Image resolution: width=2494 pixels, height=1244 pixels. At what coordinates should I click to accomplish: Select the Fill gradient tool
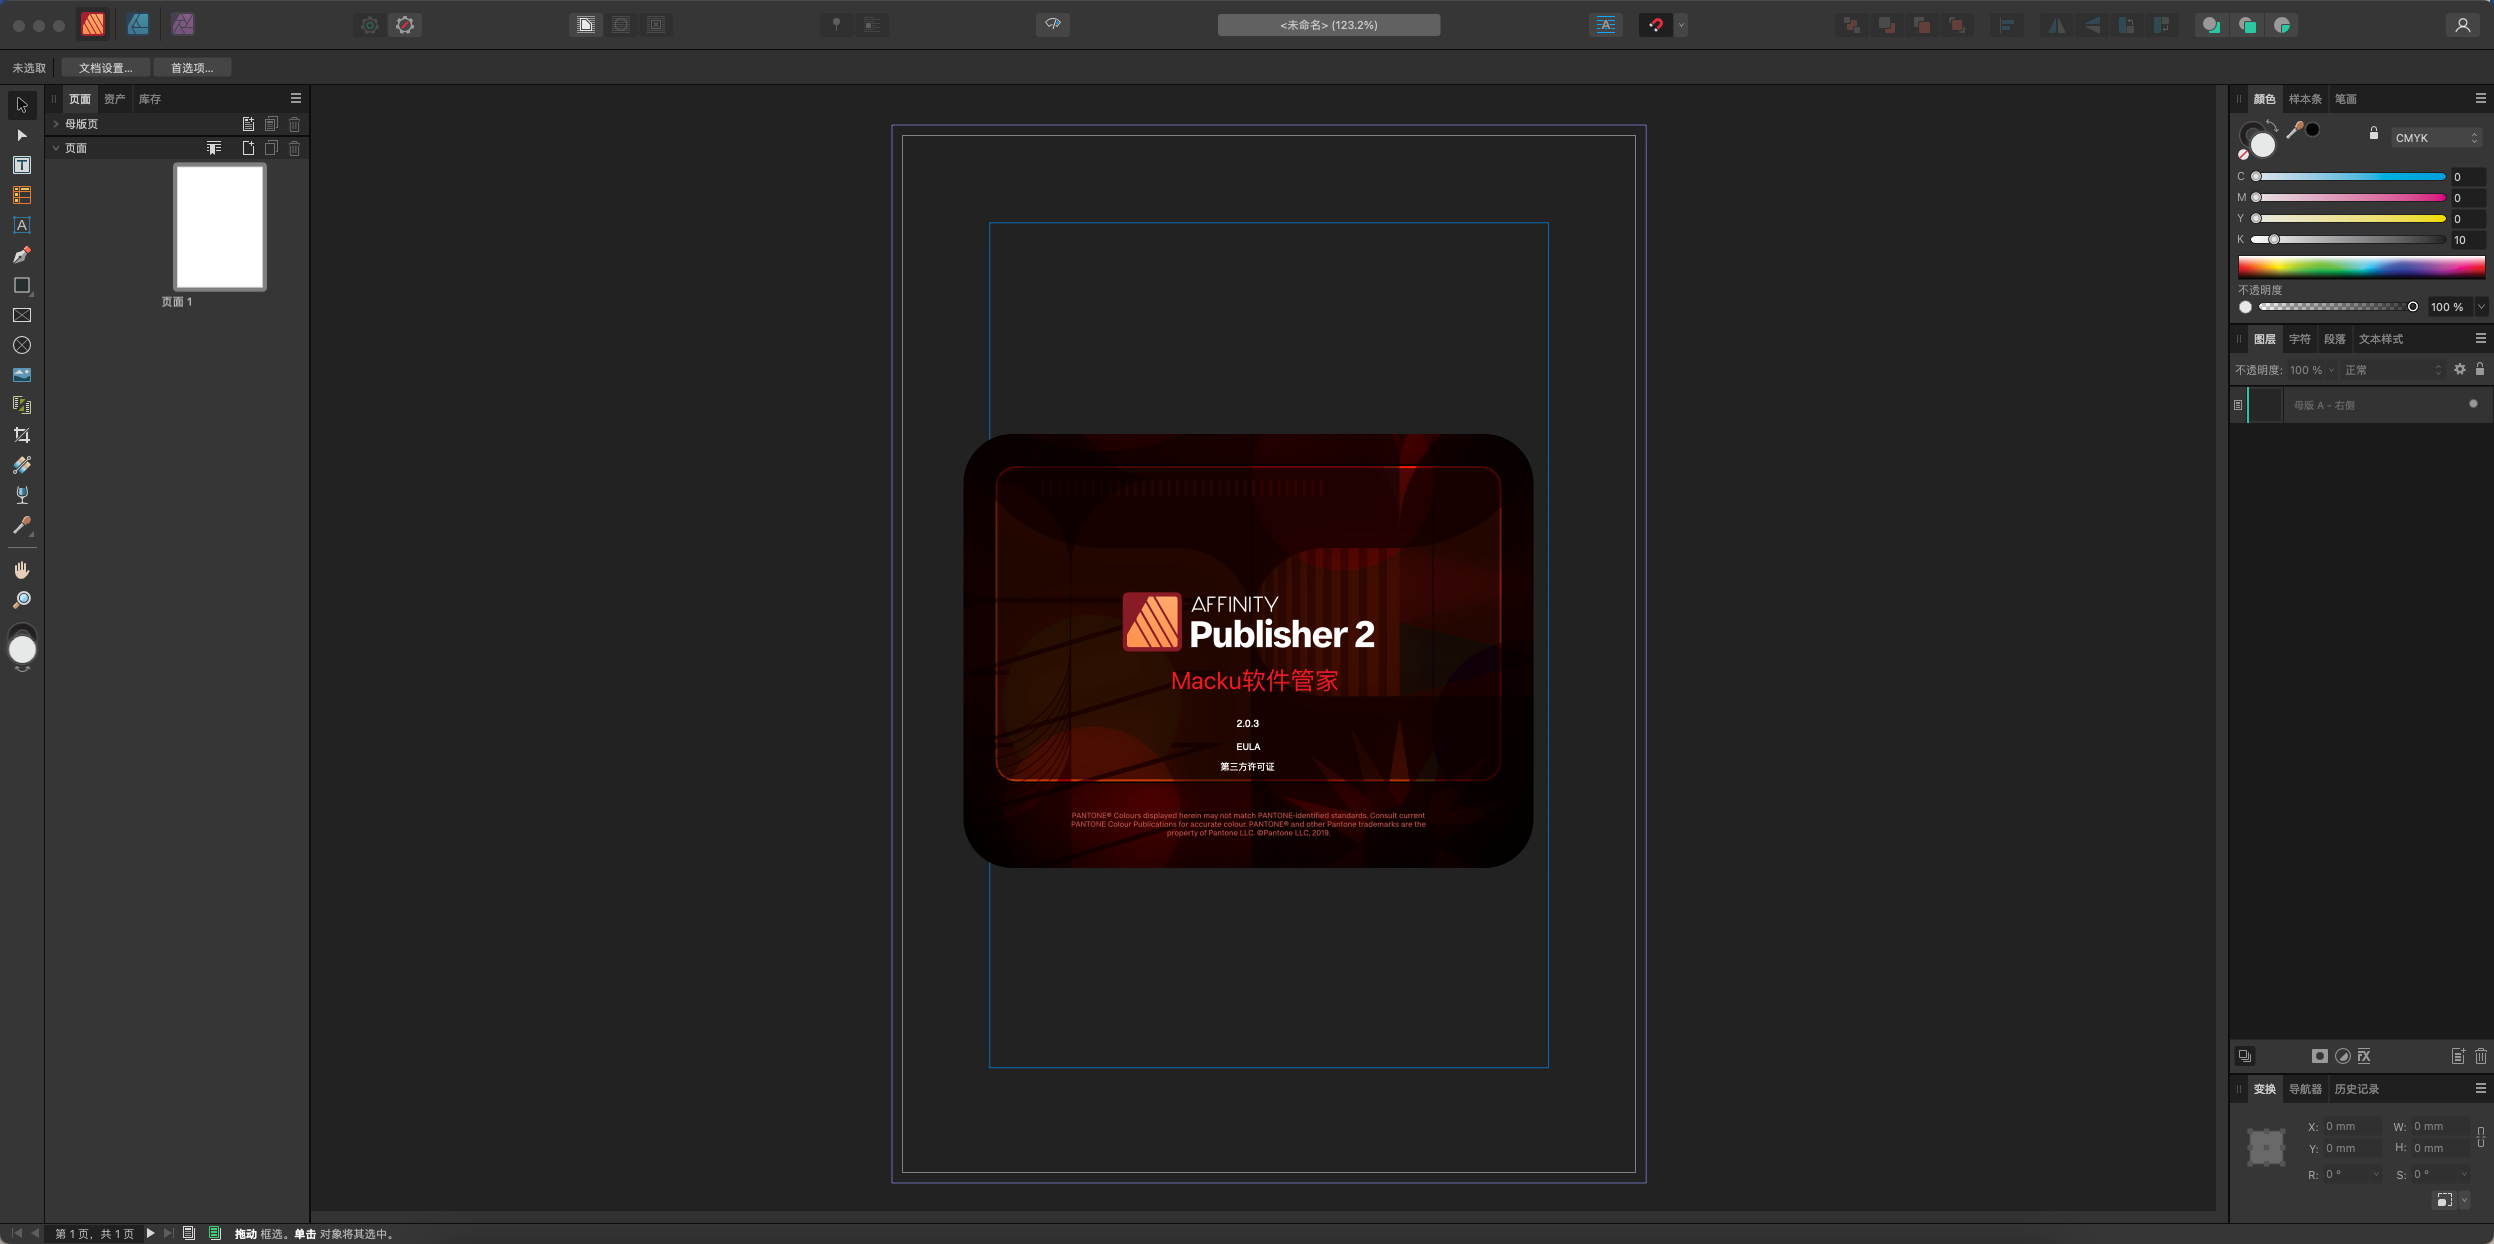22,465
